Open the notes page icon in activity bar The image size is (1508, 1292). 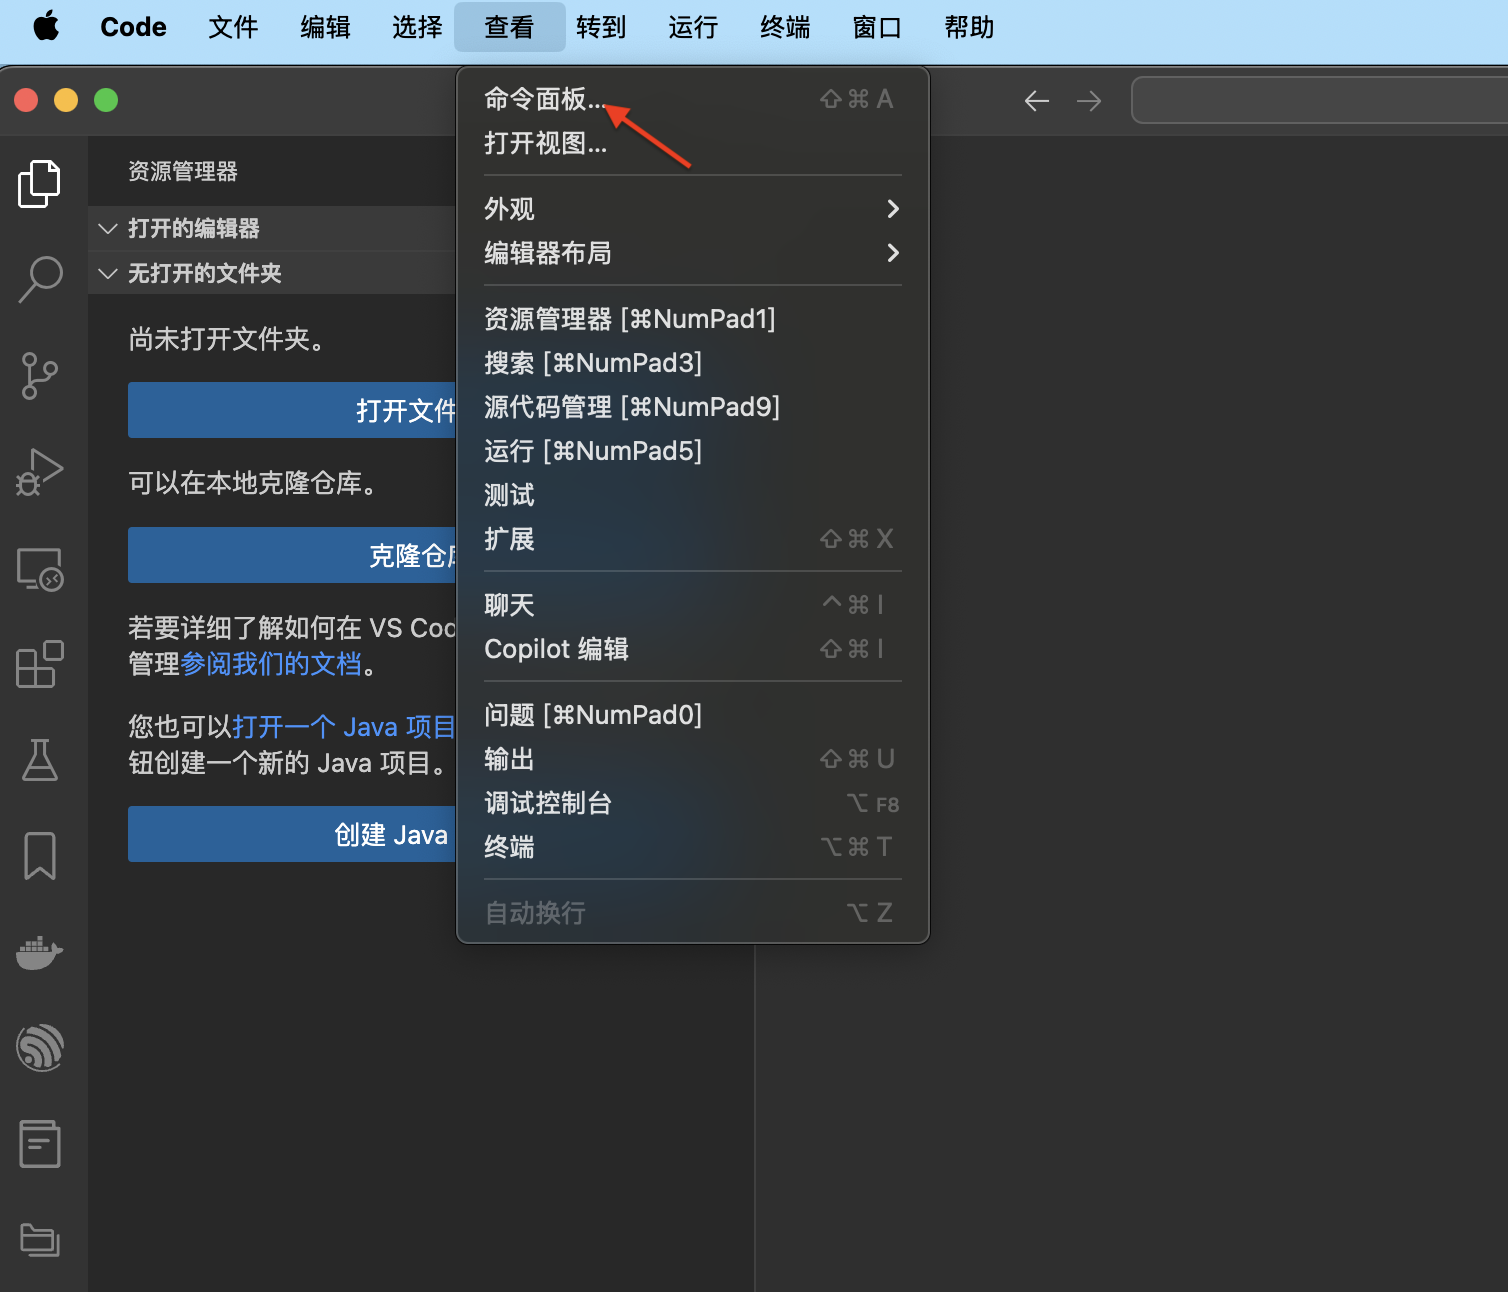click(40, 1144)
